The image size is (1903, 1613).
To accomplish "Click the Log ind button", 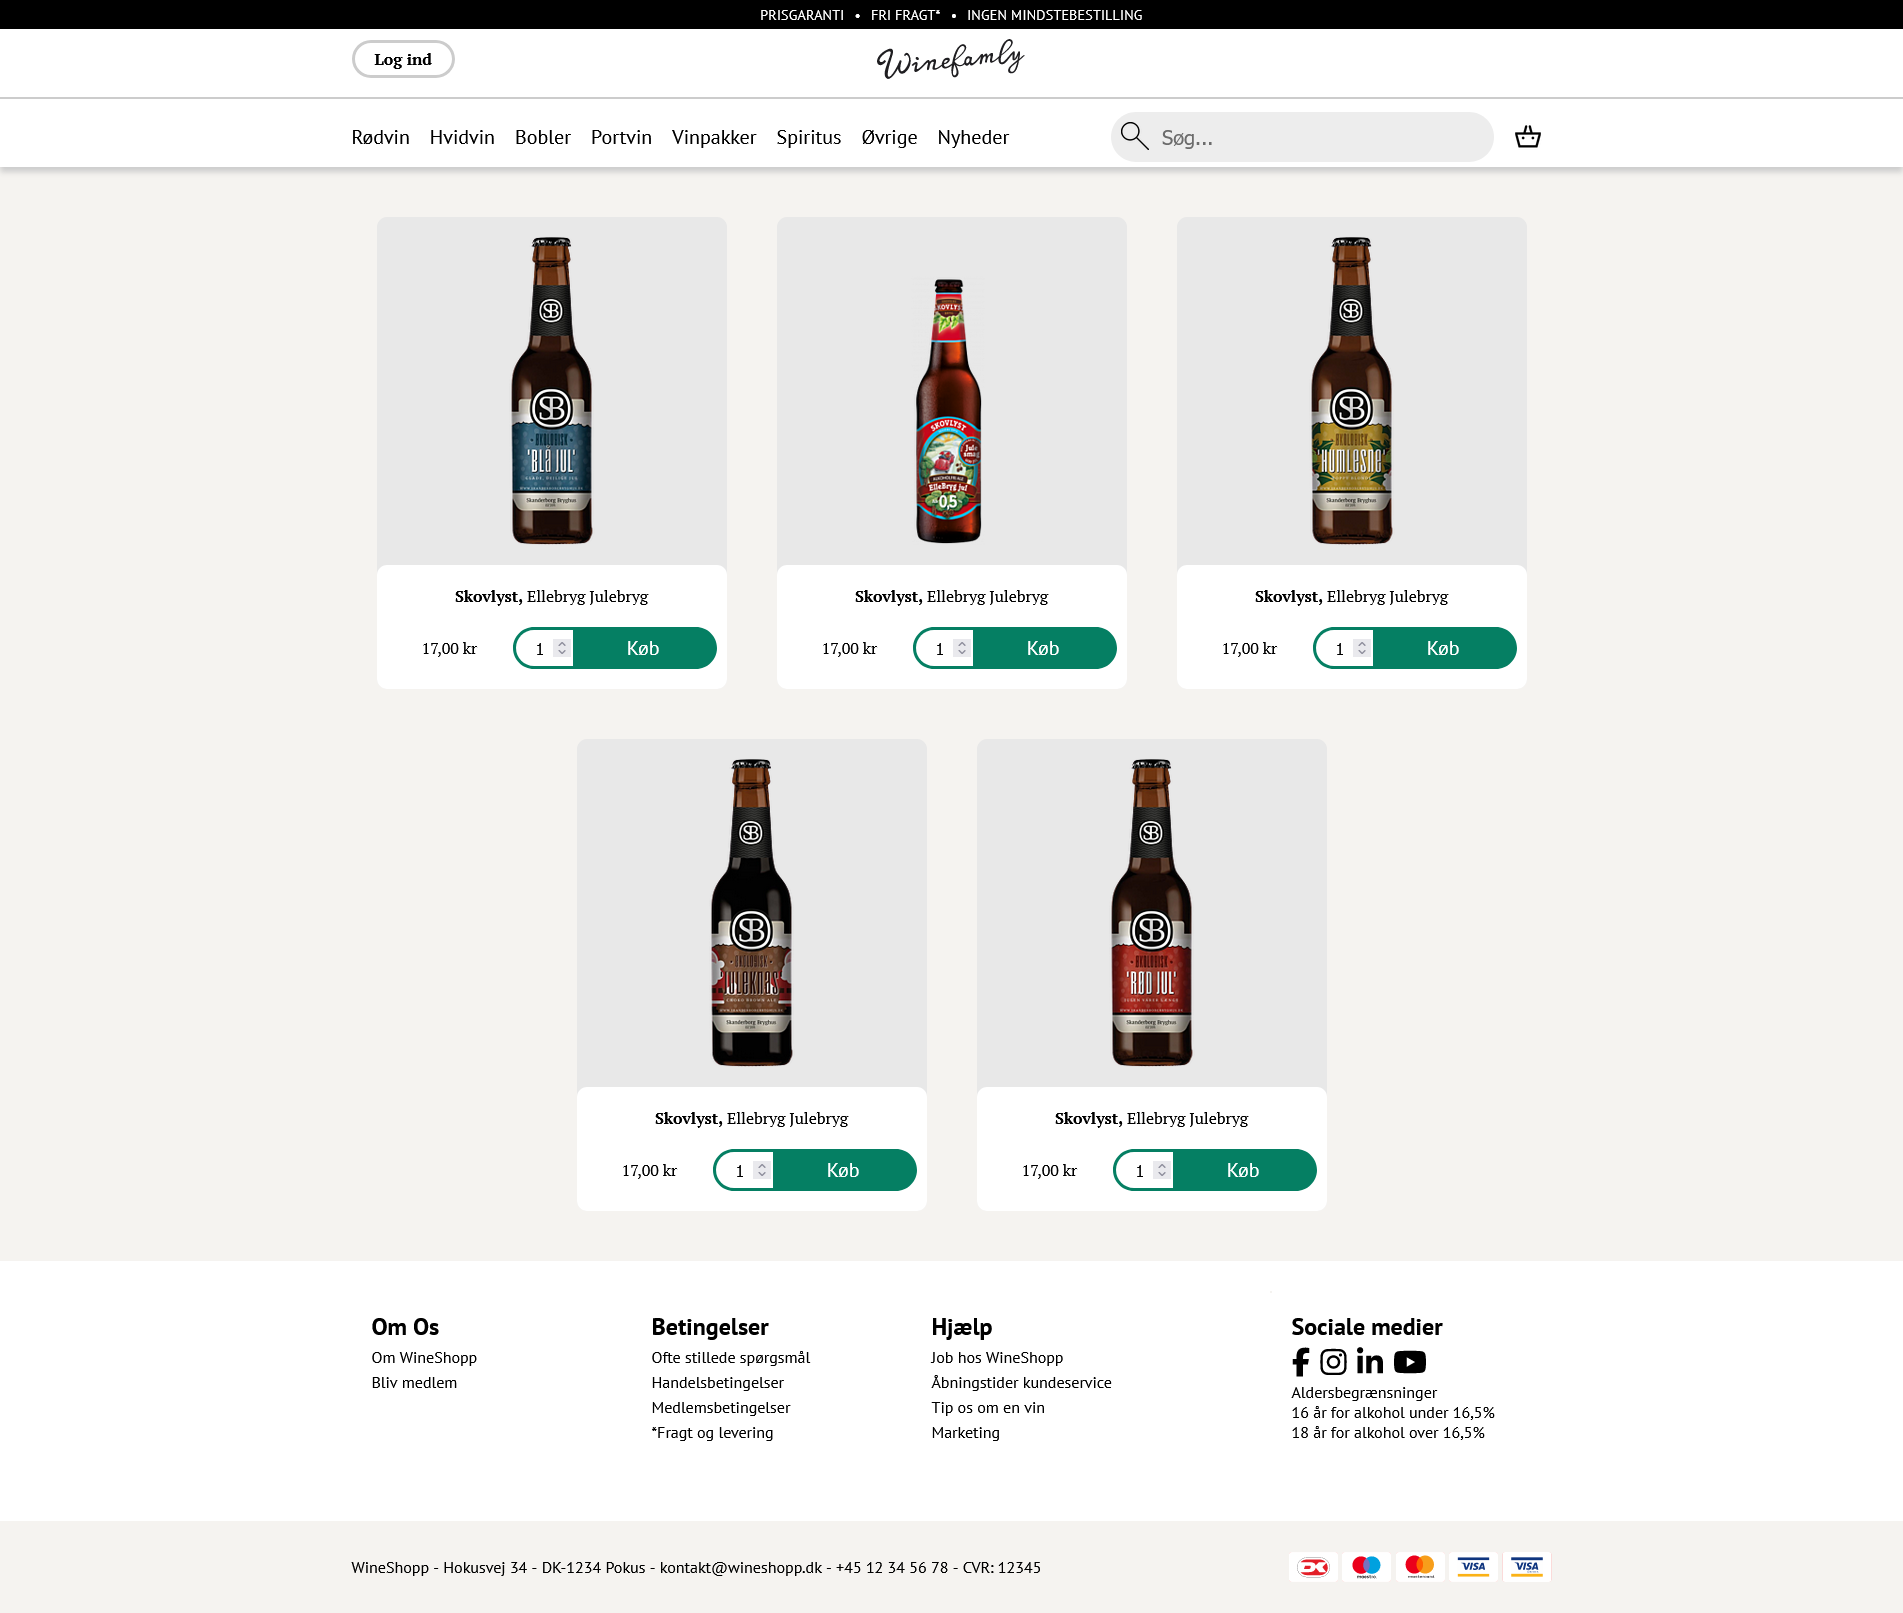I will coord(403,59).
